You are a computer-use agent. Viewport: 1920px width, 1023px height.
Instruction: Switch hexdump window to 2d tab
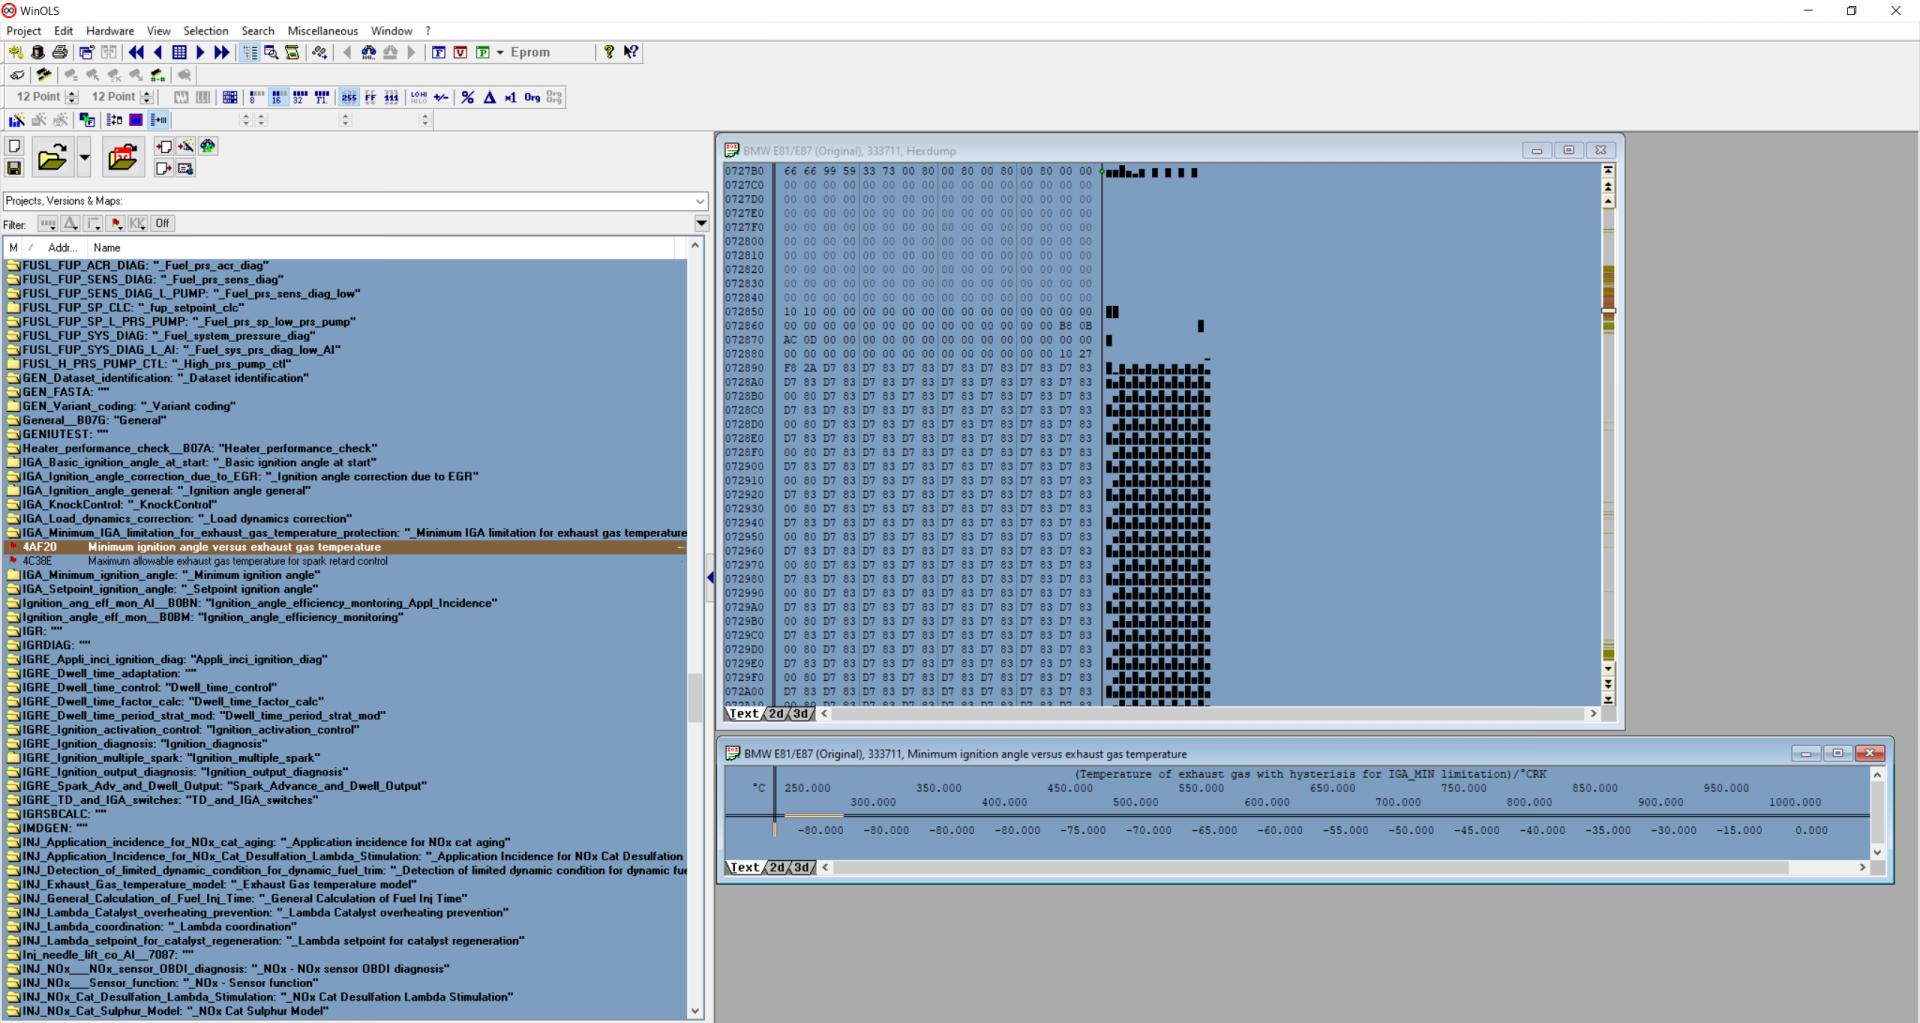coord(776,714)
